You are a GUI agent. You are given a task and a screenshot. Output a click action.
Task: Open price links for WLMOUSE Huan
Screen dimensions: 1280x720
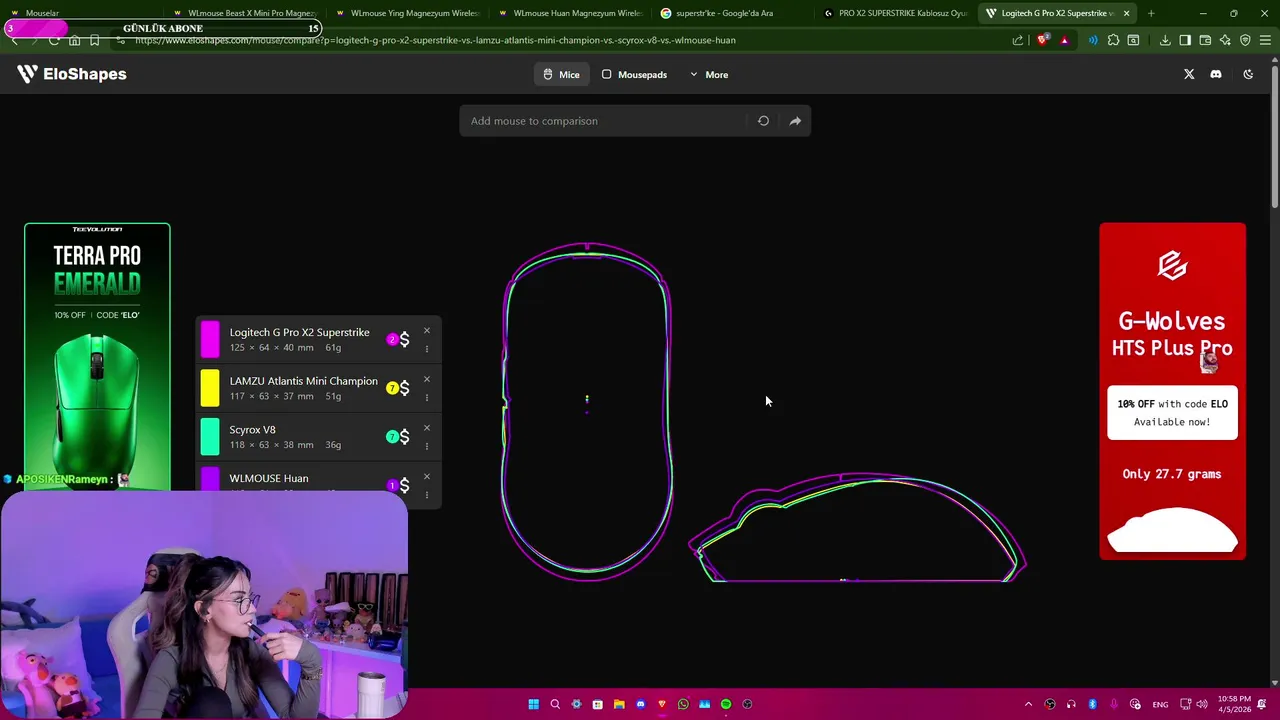point(398,485)
